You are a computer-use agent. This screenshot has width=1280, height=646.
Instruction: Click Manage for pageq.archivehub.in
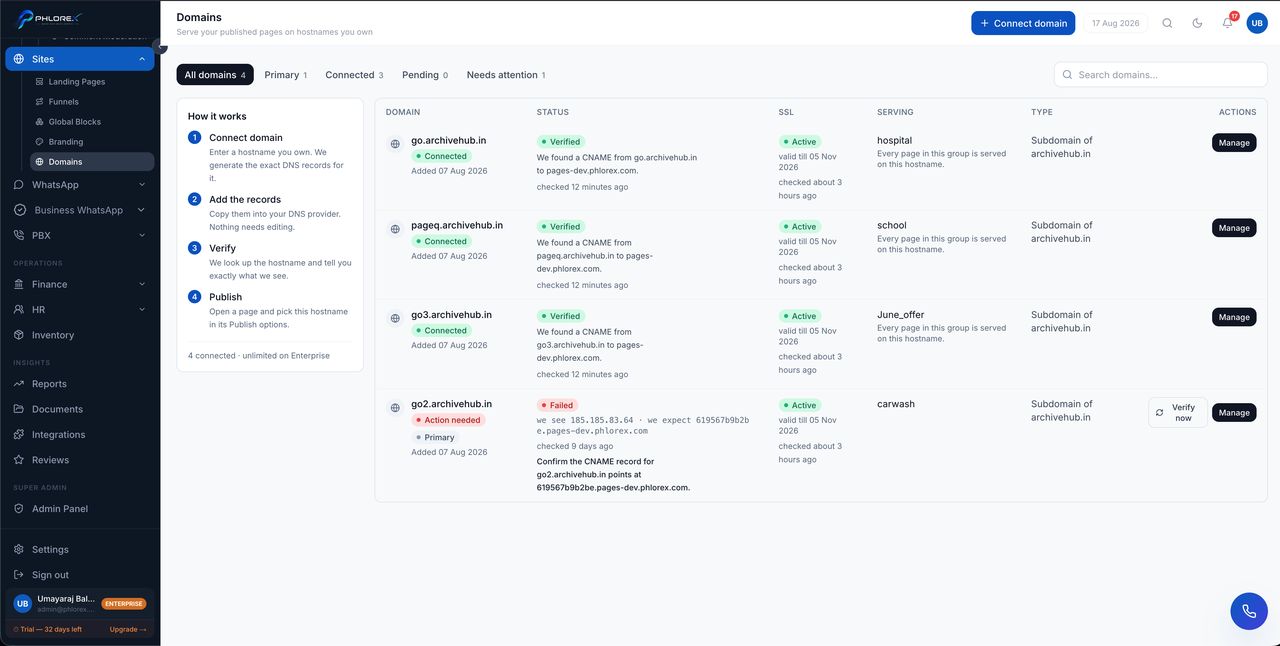coord(1234,228)
